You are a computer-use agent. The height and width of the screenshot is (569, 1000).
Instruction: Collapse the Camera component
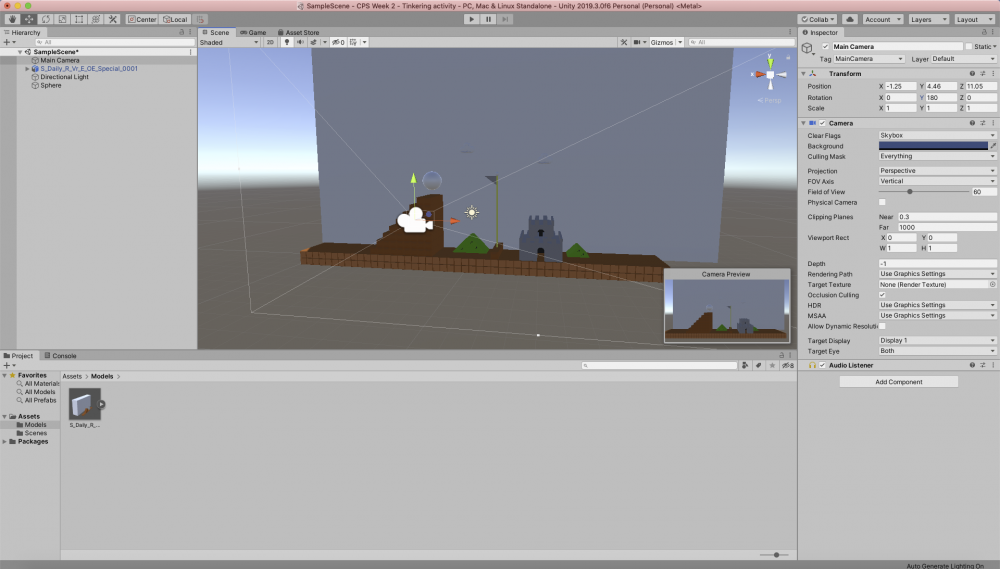(x=803, y=123)
